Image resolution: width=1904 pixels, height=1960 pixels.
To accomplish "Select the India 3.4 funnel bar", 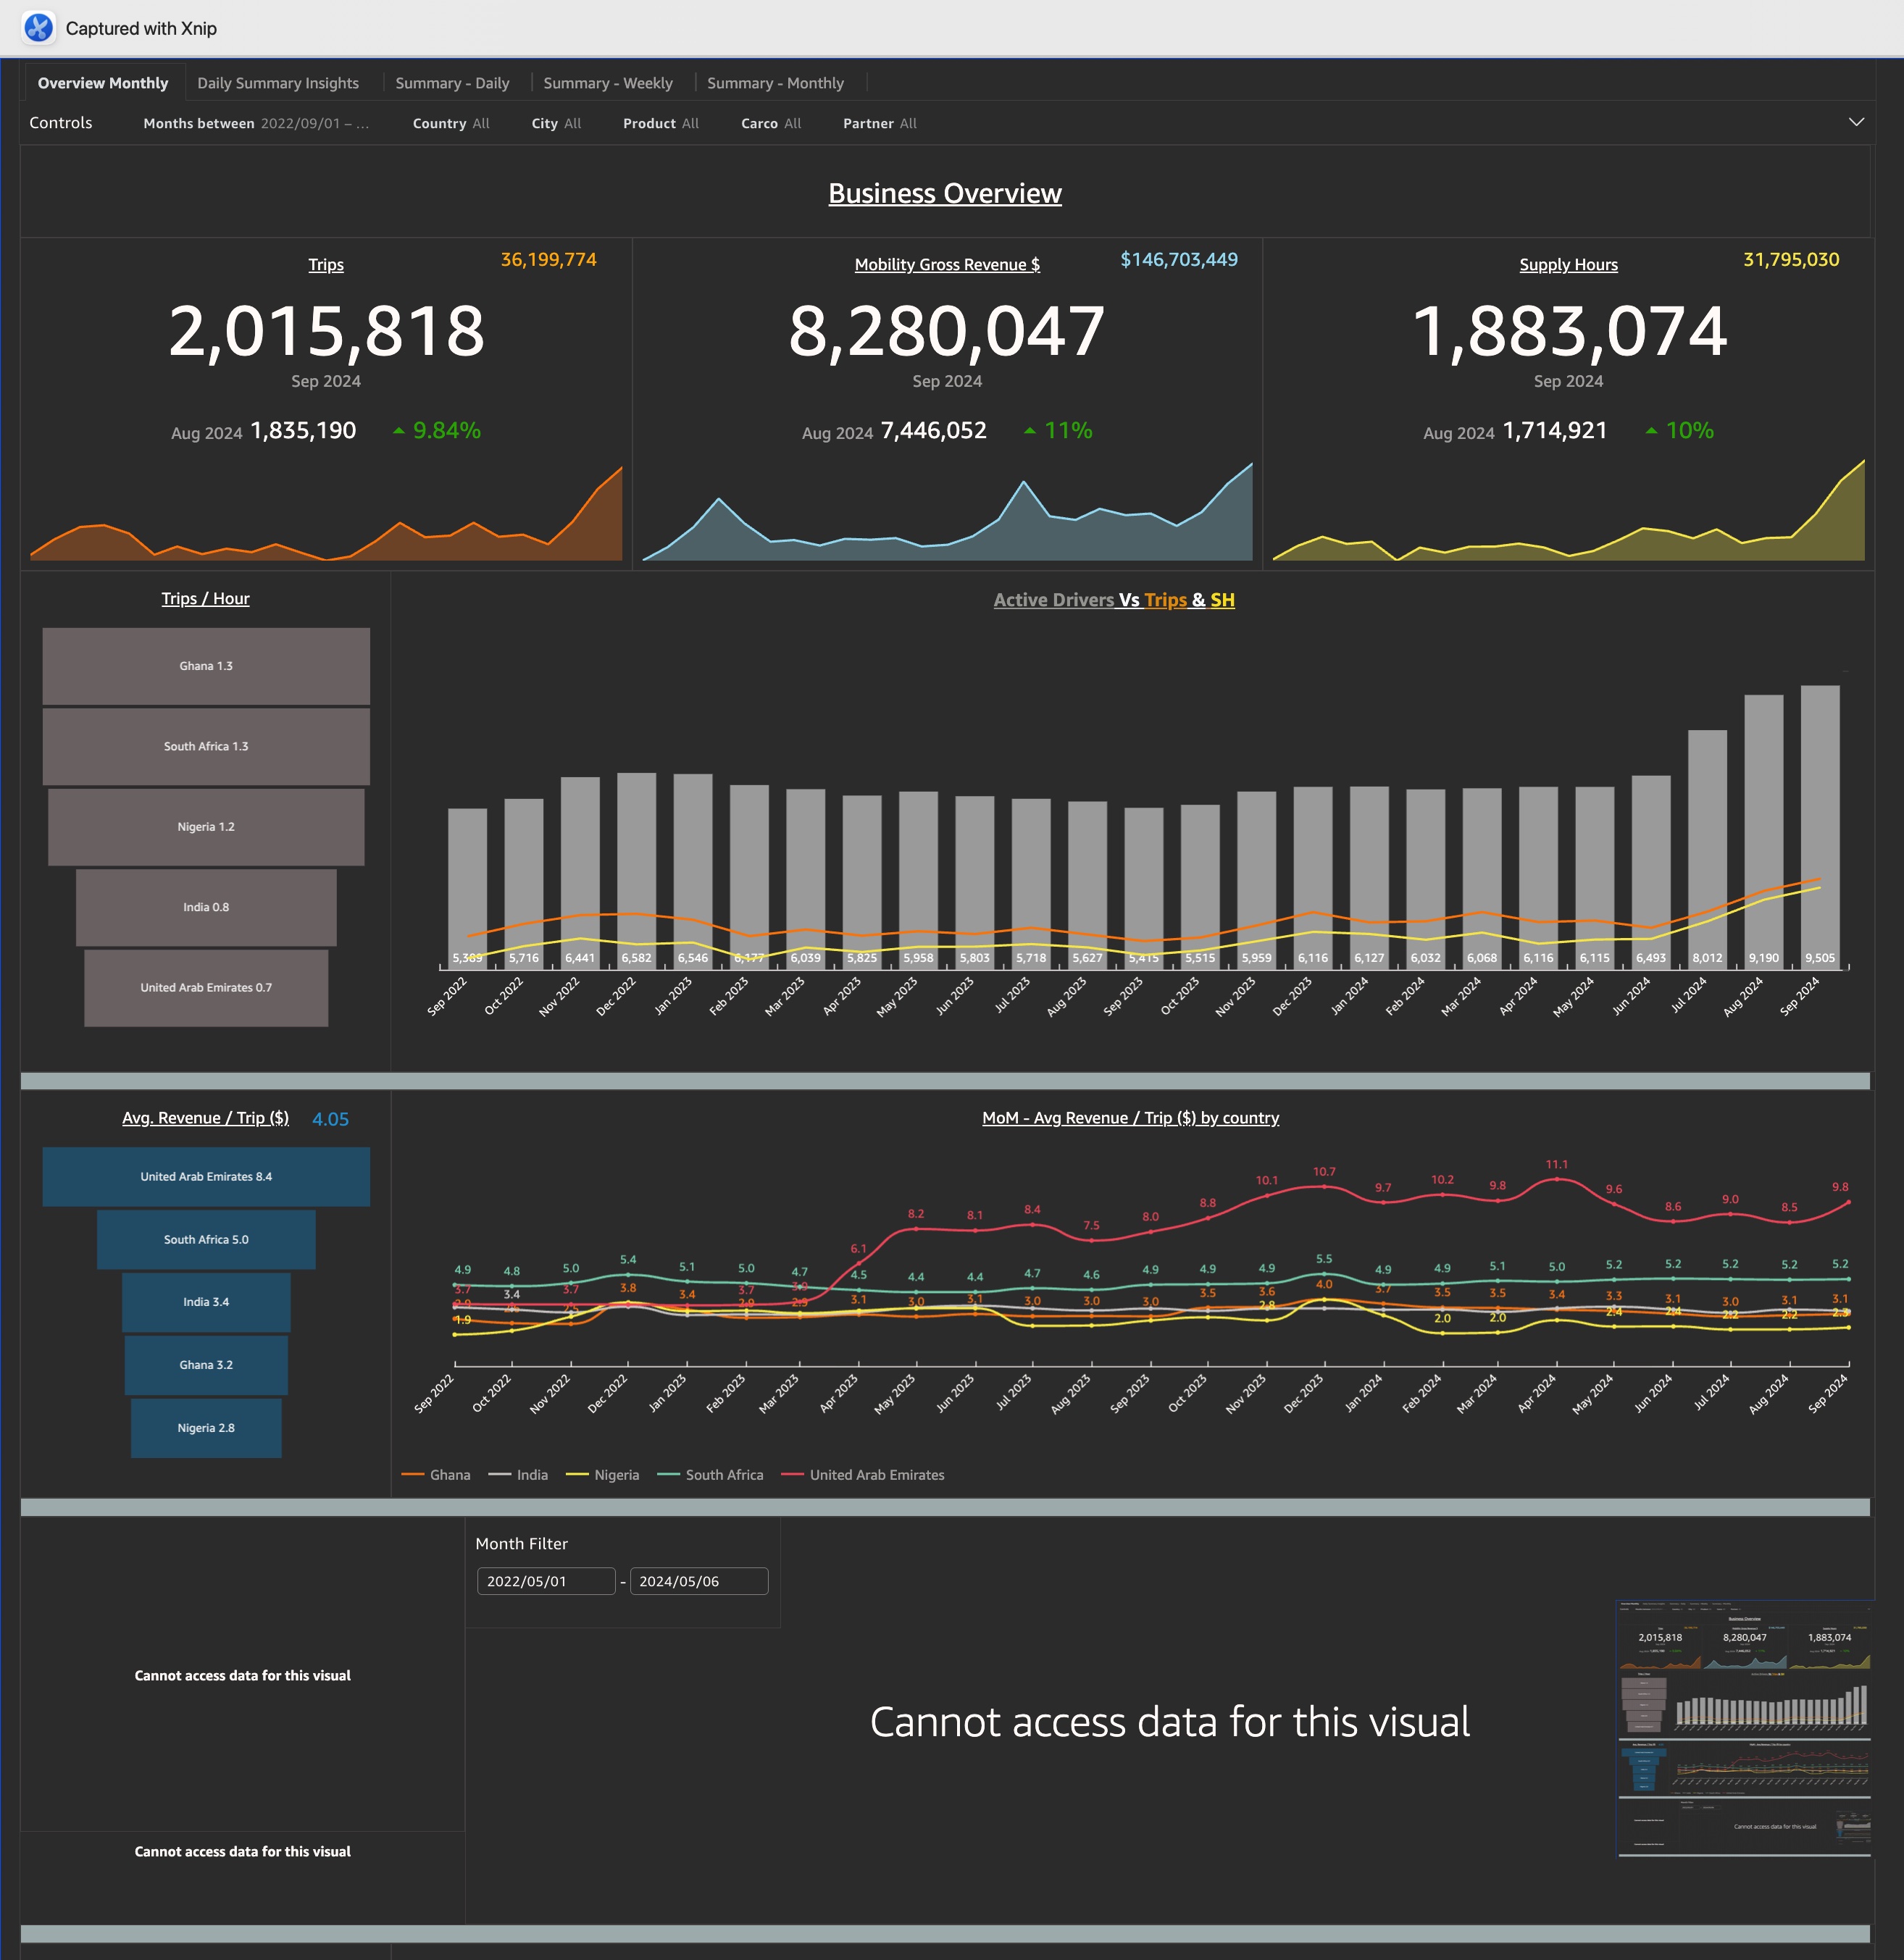I will 206,1302.
